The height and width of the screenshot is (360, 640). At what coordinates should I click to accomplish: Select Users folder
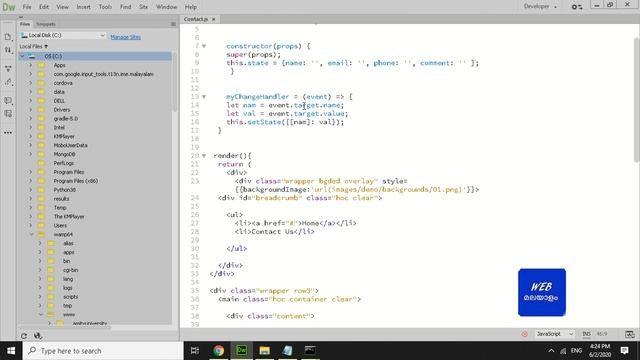point(60,225)
